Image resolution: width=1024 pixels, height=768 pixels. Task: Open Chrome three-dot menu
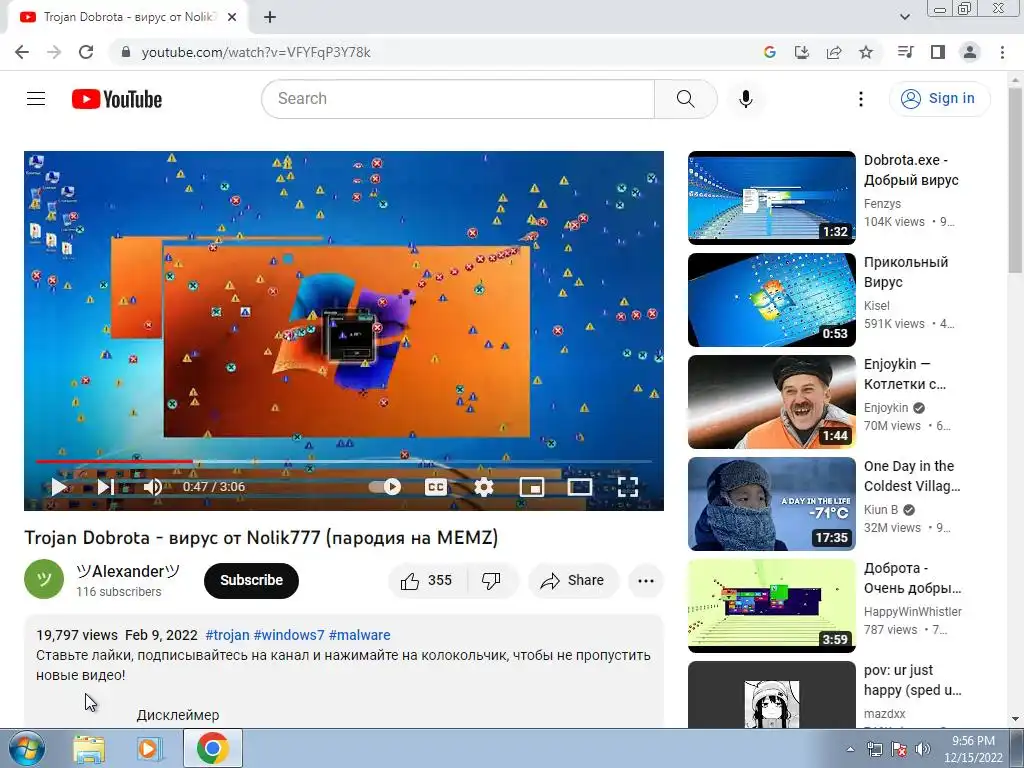point(1002,52)
